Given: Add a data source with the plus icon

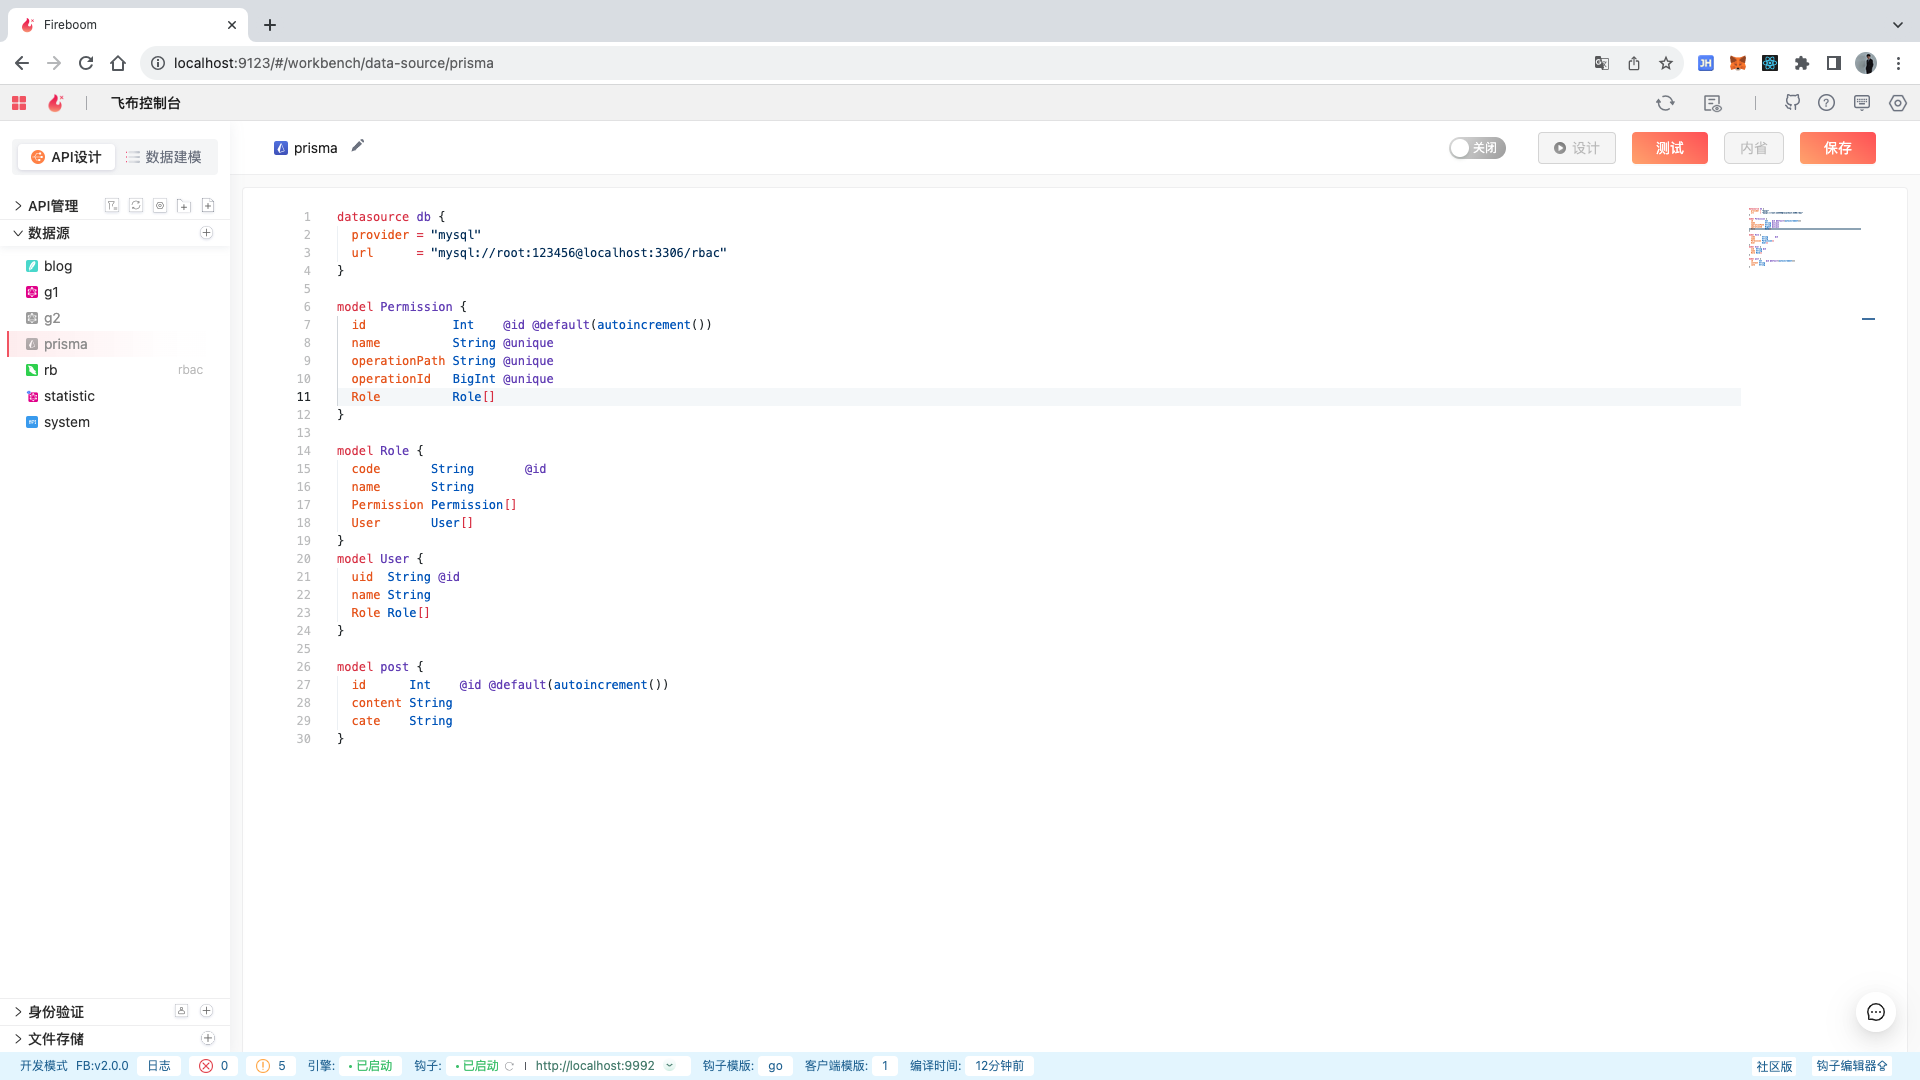Looking at the screenshot, I should [207, 233].
